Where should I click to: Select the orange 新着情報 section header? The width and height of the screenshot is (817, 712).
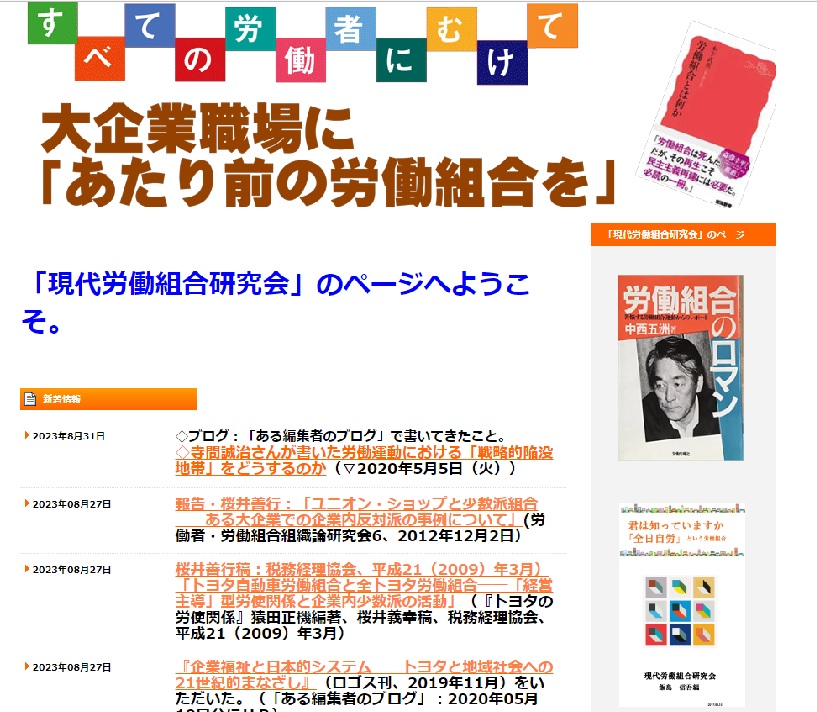tap(108, 399)
